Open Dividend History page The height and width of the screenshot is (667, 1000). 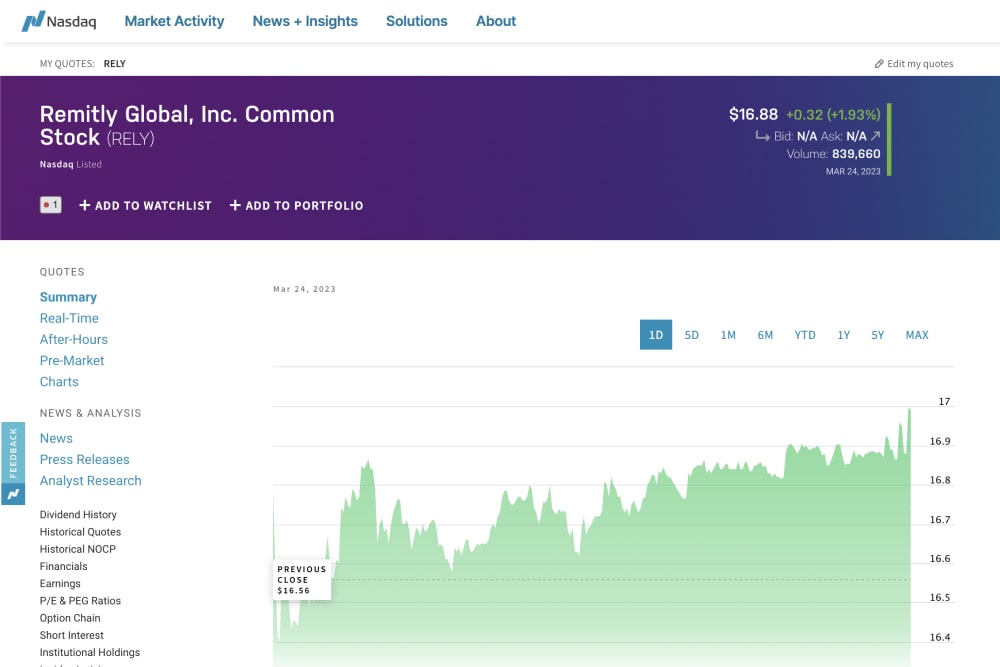[x=78, y=515]
